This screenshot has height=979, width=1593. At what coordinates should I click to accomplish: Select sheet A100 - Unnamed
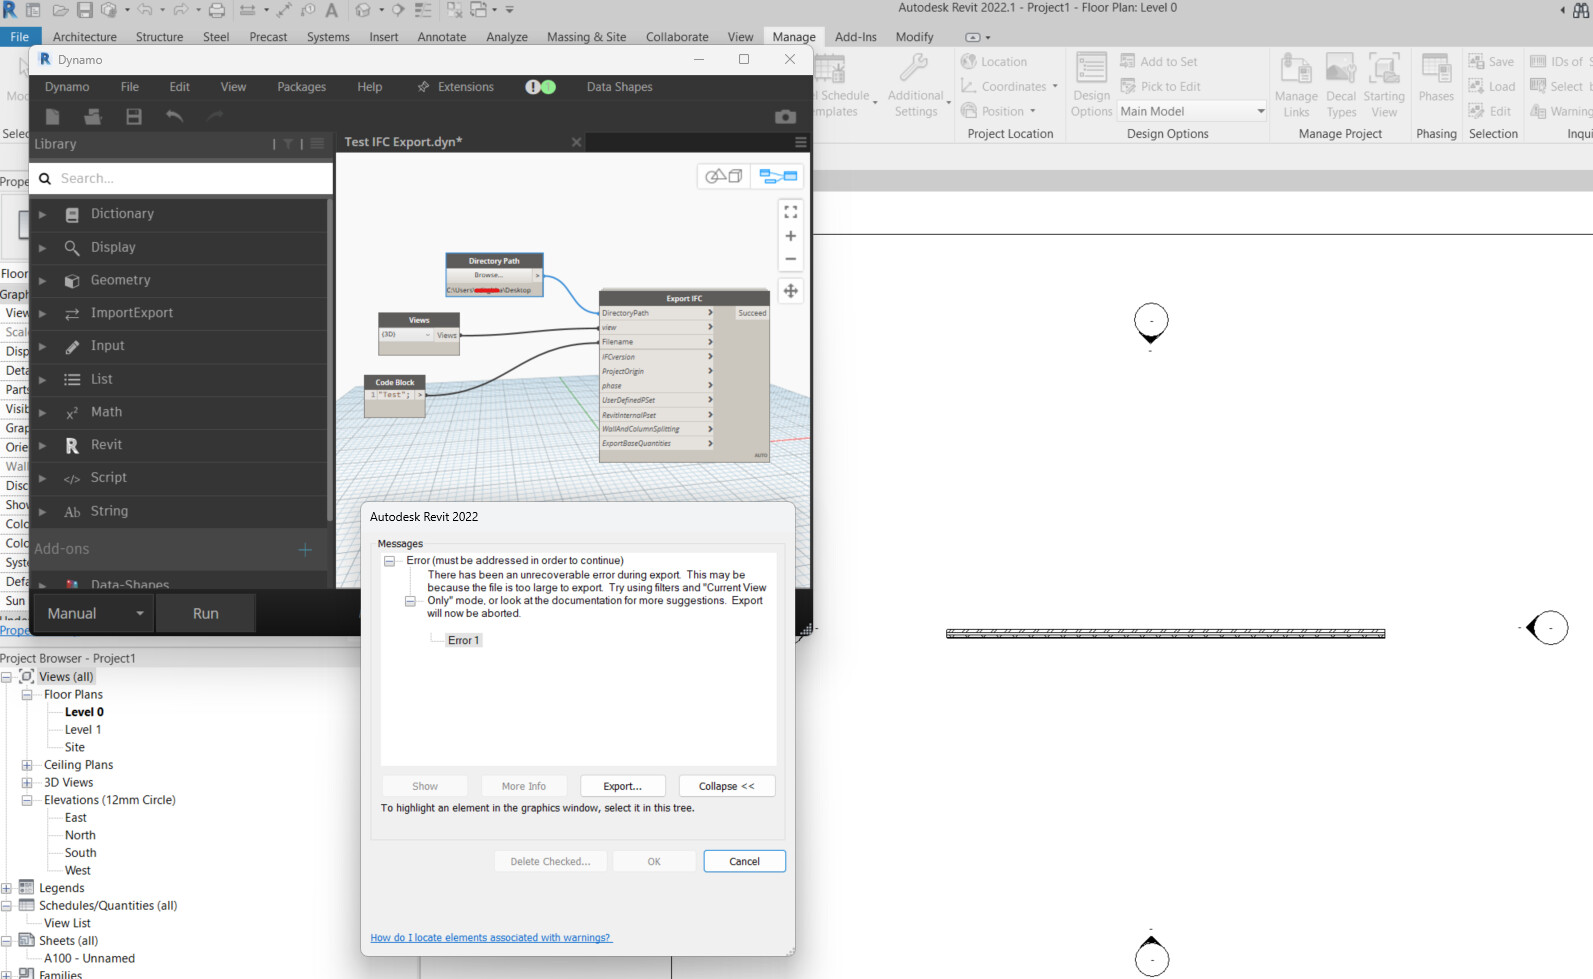pyautogui.click(x=89, y=958)
